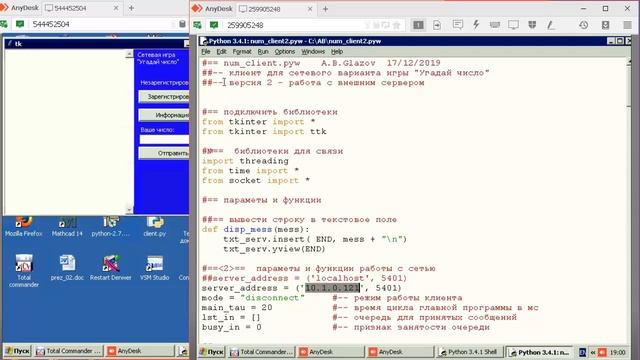This screenshot has width=640, height=360.
Task: Select Python 3.4.1 Shell taskbar item
Action: 470,351
